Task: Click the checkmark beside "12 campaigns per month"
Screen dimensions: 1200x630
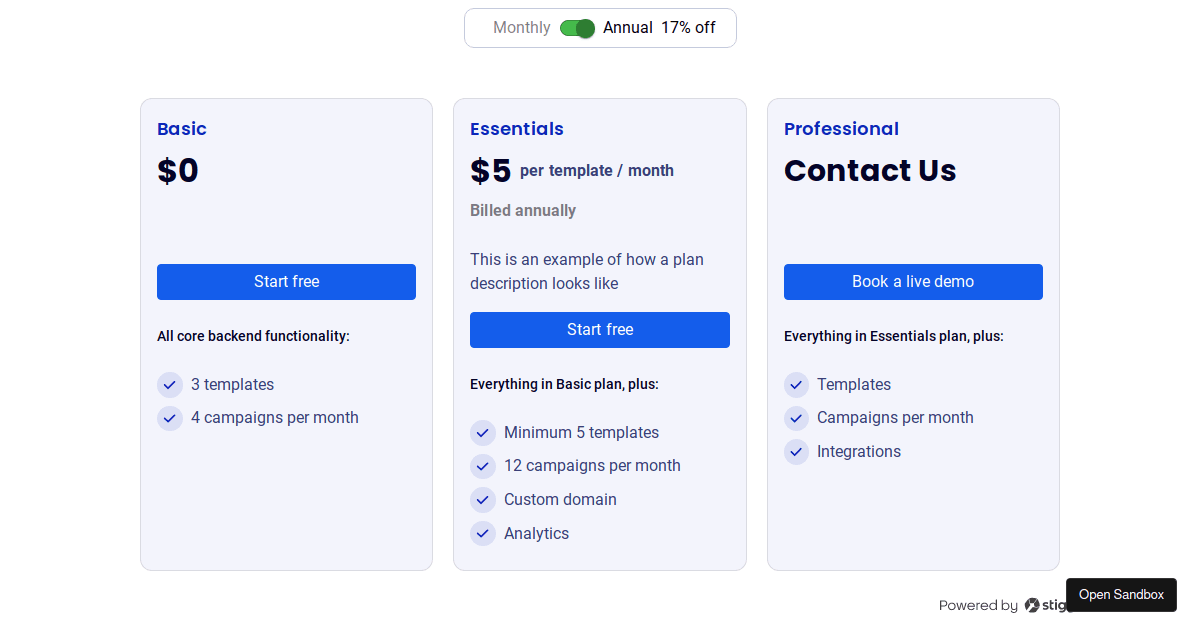Action: point(483,466)
